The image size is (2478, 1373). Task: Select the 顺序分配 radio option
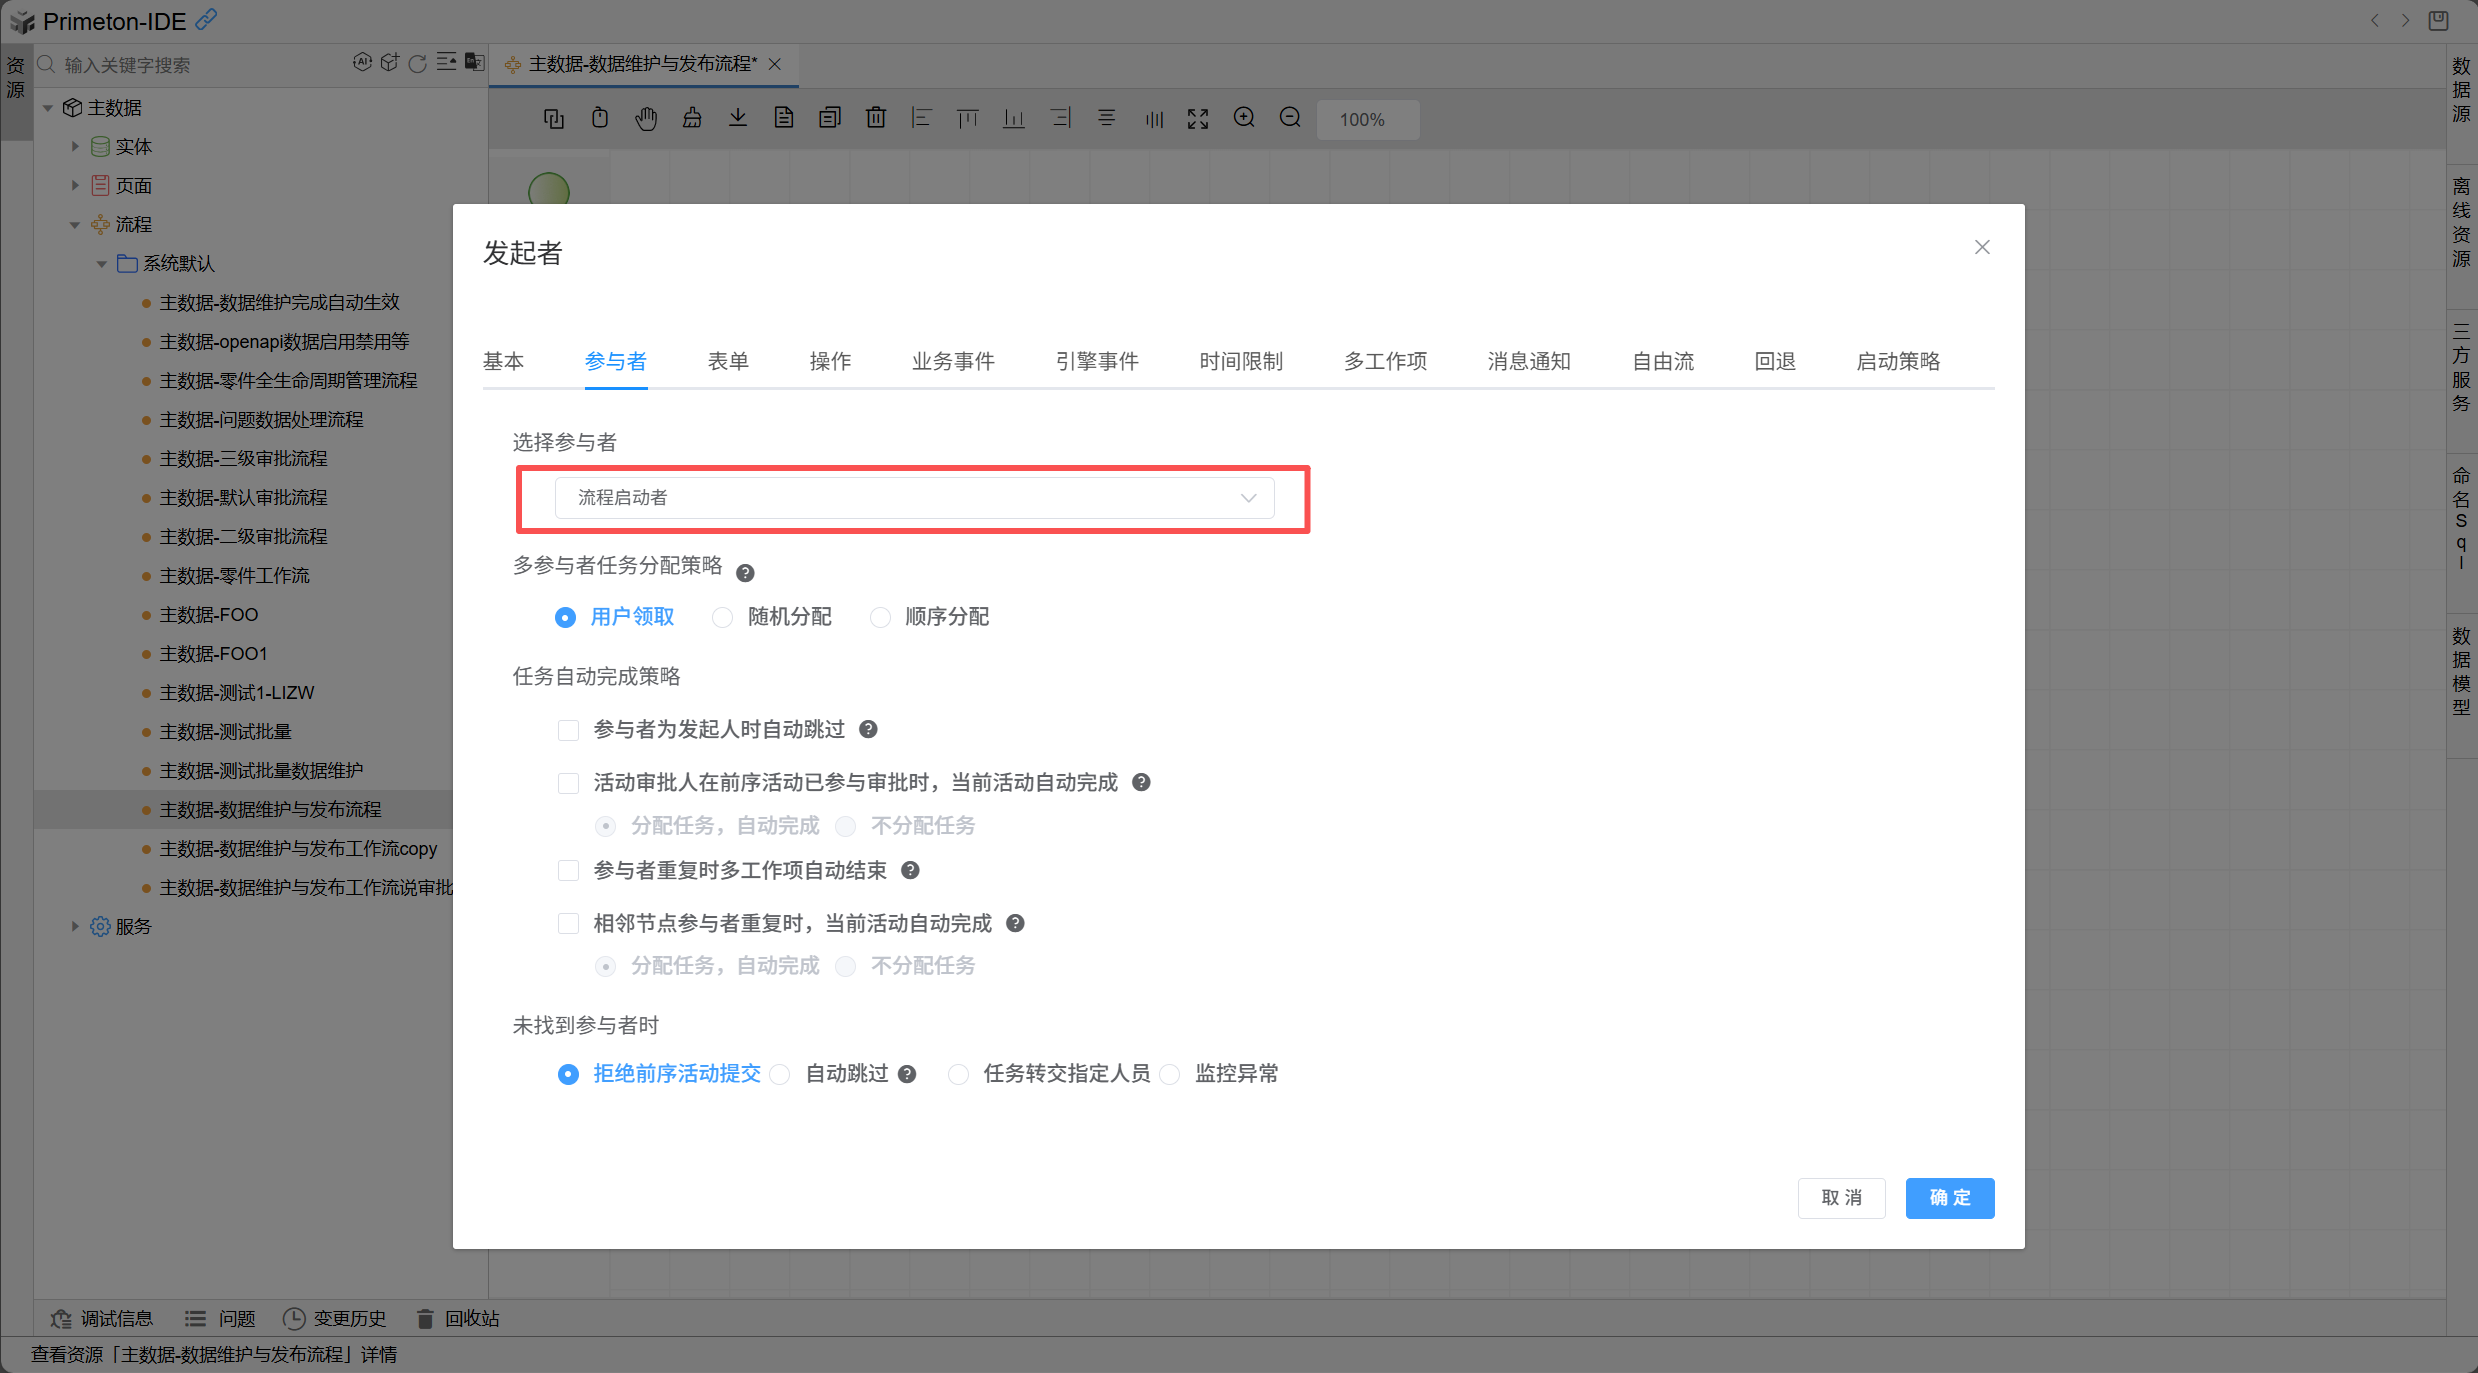pyautogui.click(x=880, y=618)
